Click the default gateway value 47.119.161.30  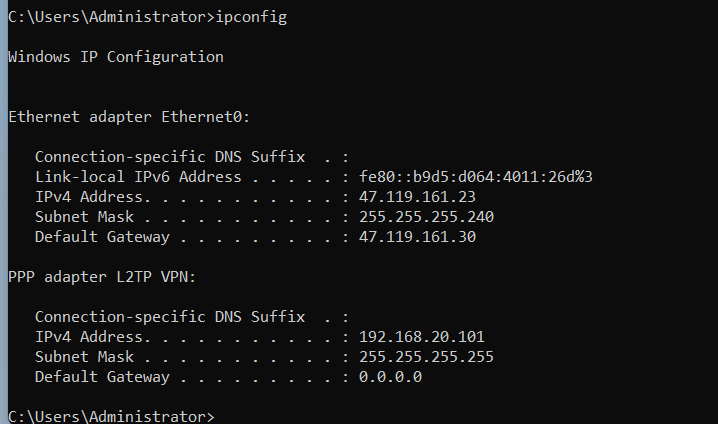pyautogui.click(x=417, y=237)
